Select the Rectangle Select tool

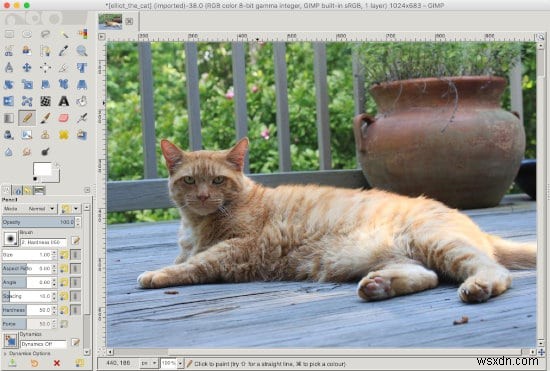9,34
